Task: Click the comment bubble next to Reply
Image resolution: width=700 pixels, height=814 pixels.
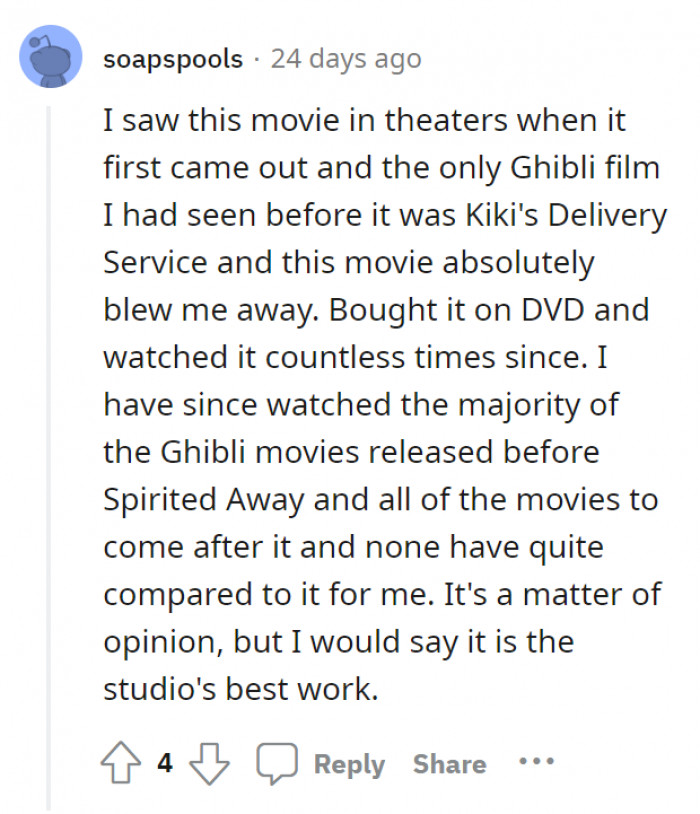Action: pos(280,763)
